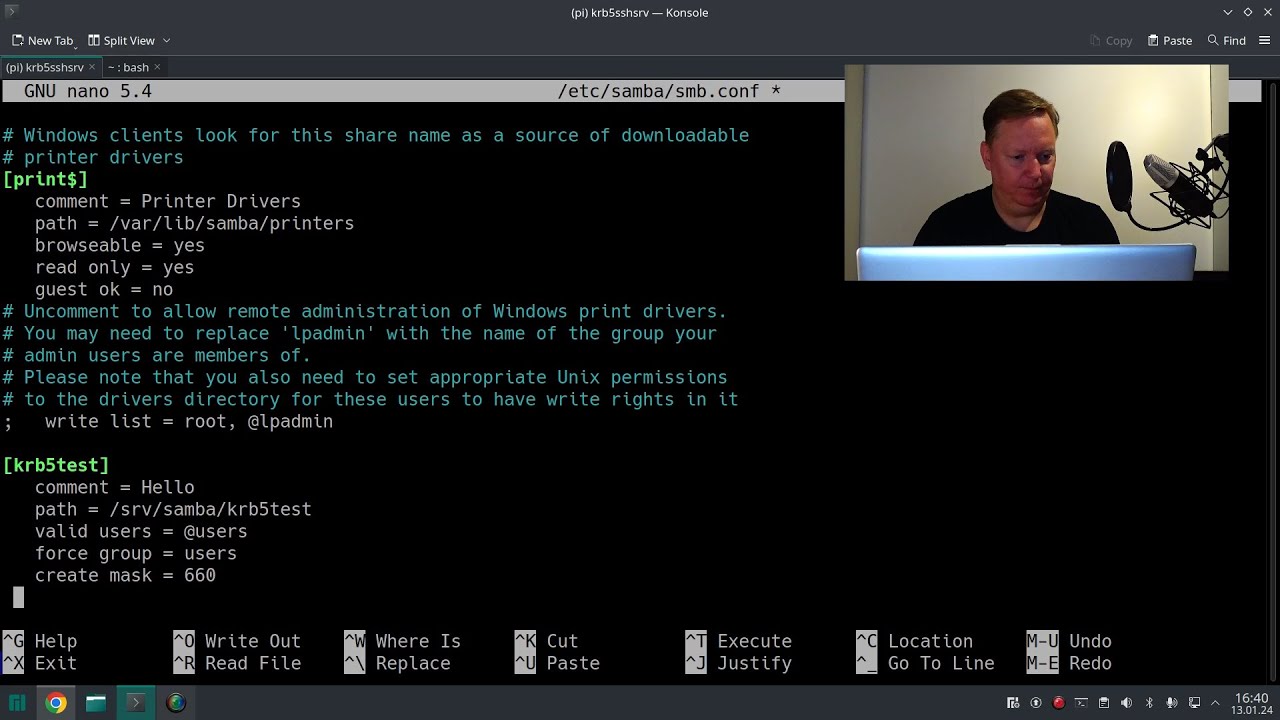The image size is (1280, 720).
Task: Open Google Chrome from the taskbar
Action: 56,703
